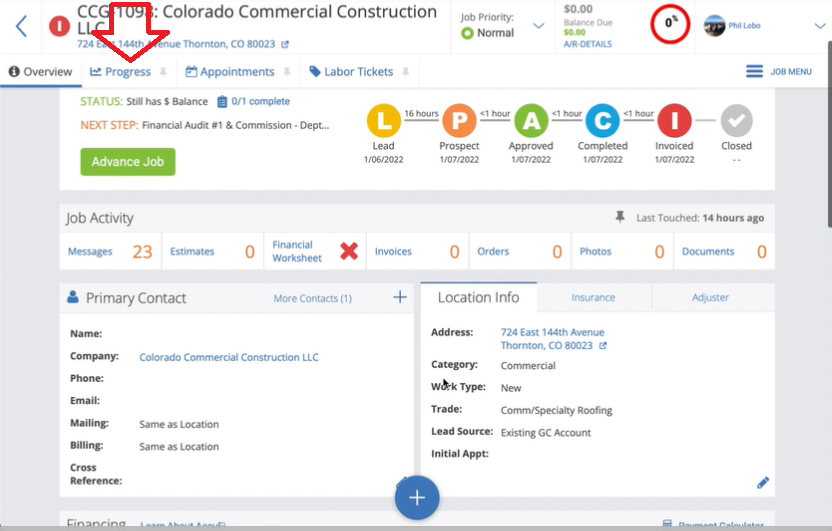Click the 0% progress circle indicator
The width and height of the screenshot is (832, 531).
[670, 22]
